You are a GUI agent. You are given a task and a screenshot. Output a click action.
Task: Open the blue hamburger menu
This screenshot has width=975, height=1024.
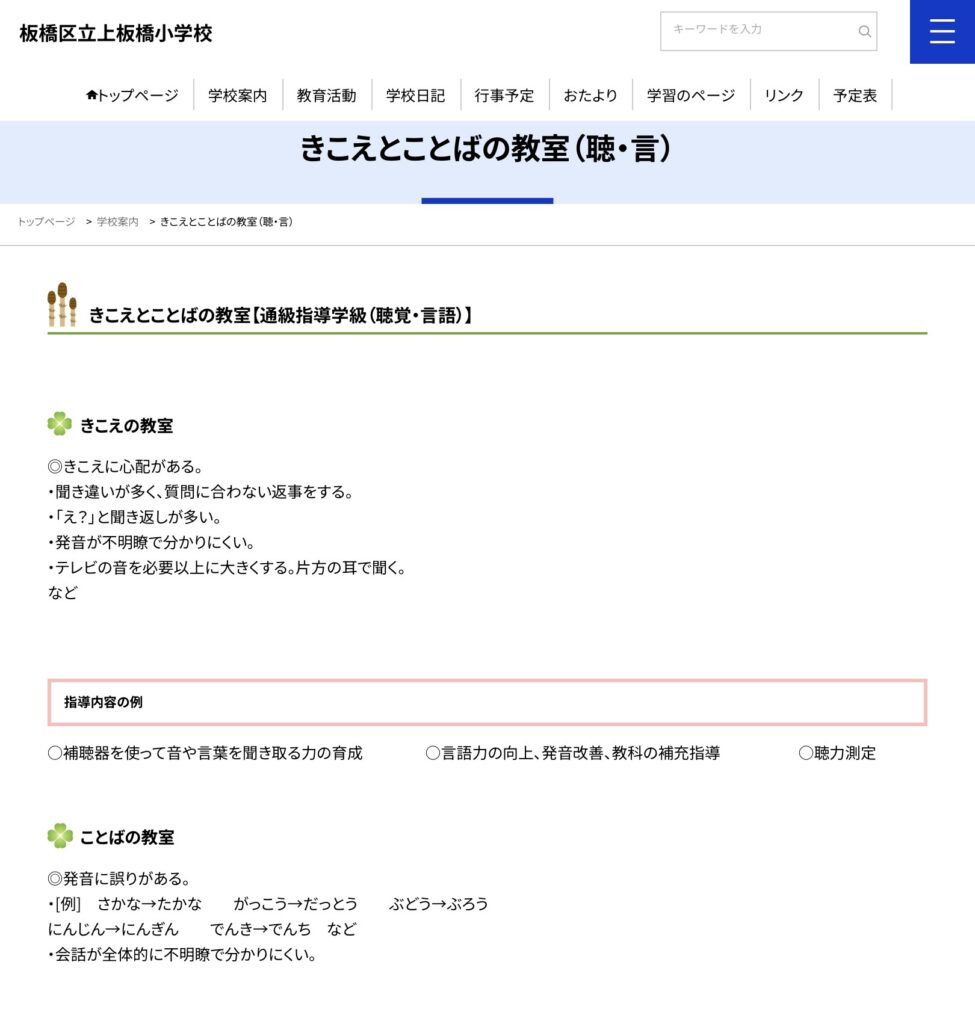click(x=942, y=32)
